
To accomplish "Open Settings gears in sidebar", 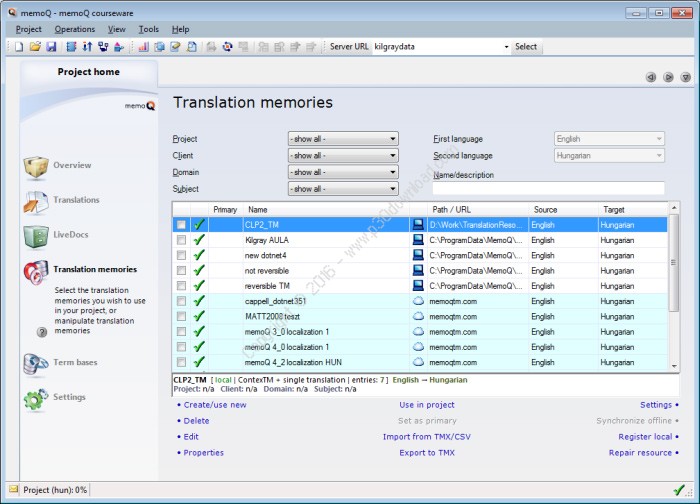I will pos(36,399).
